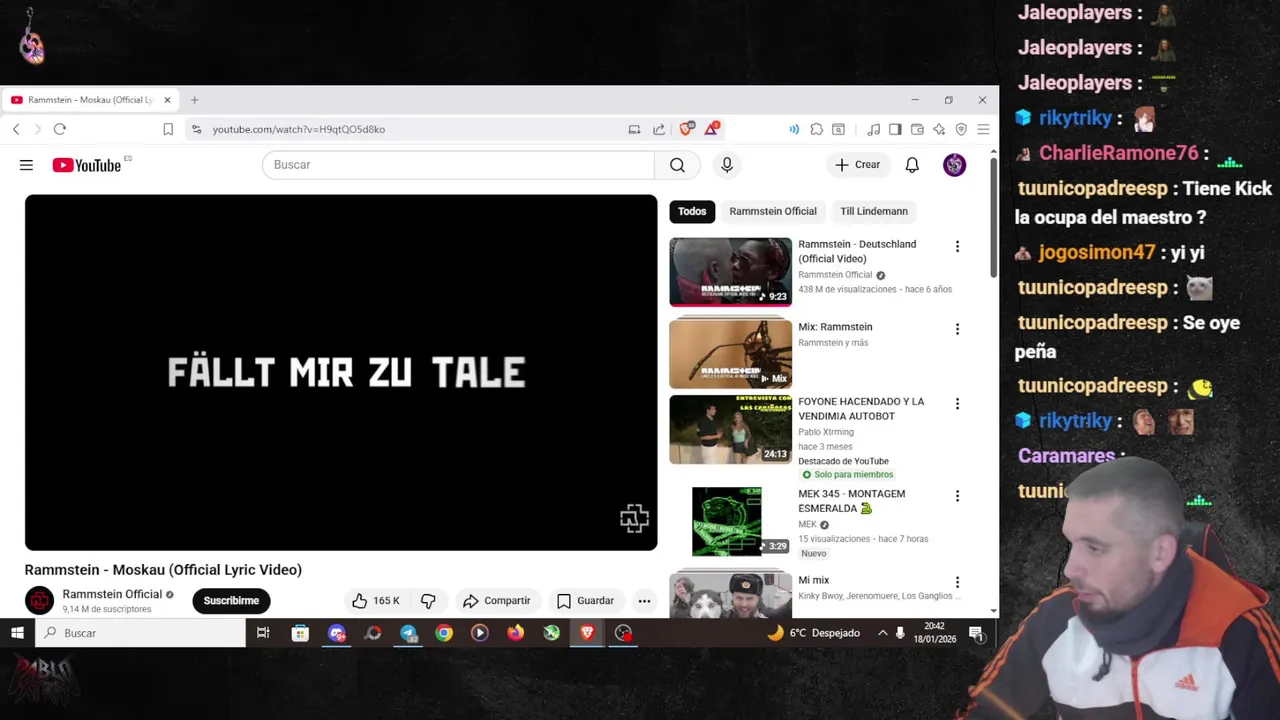Viewport: 1280px width, 720px height.
Task: Start voice search with microphone icon
Action: point(727,165)
